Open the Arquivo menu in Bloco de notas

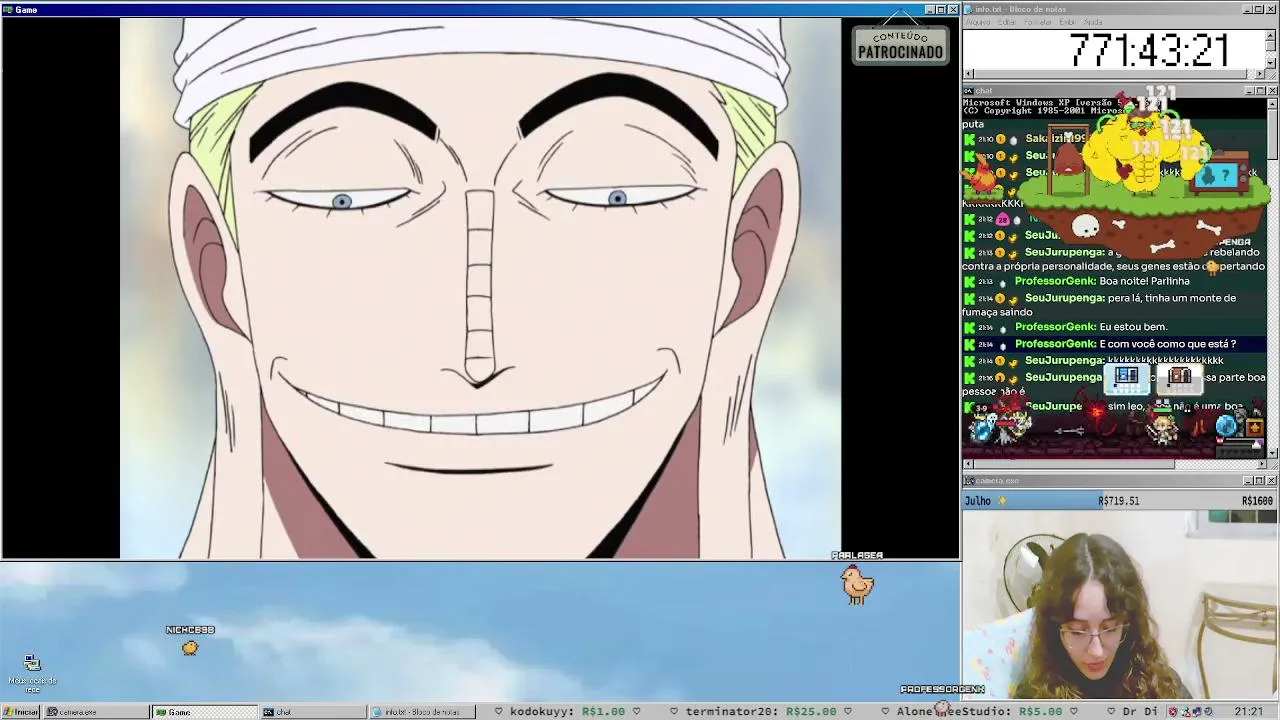tap(977, 22)
